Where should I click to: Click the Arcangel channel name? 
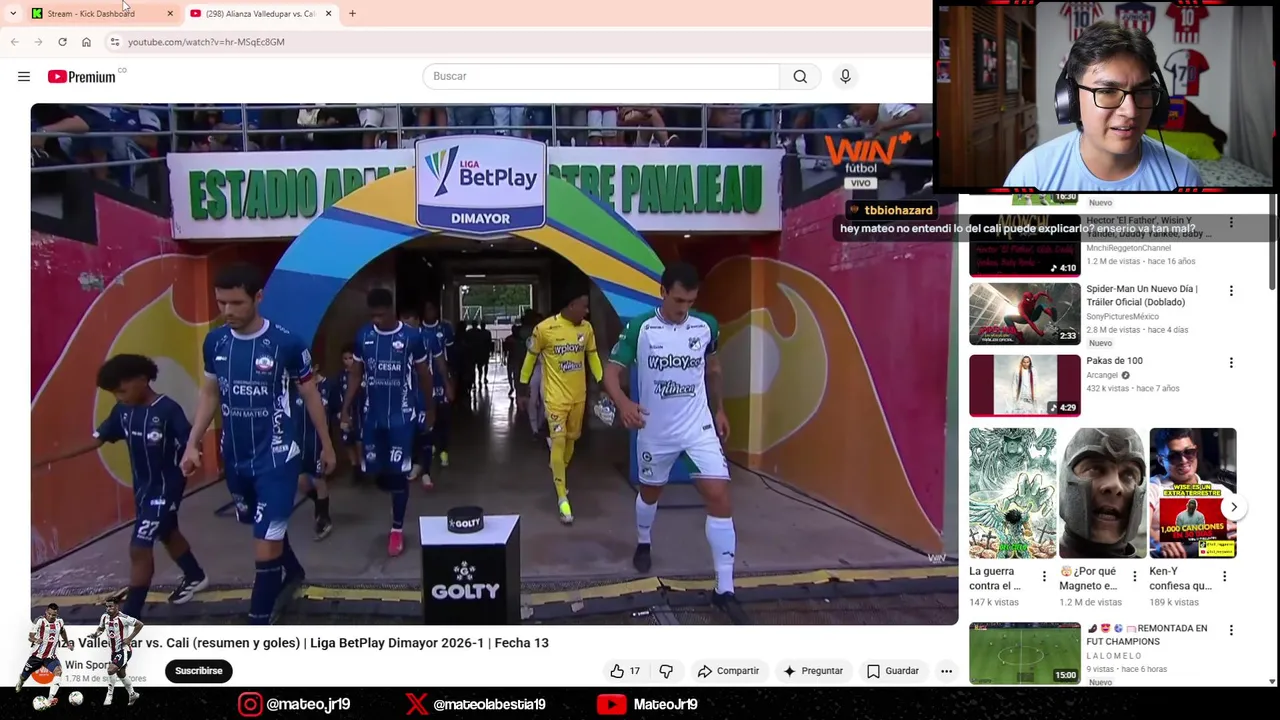click(x=1102, y=376)
